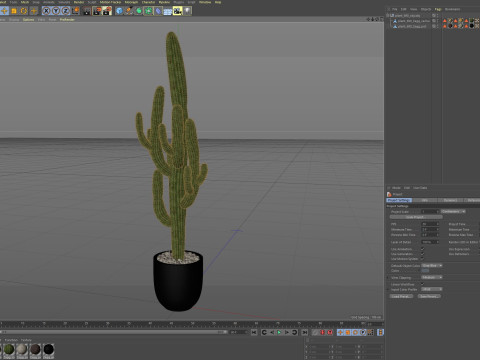Switch to the Dynamics tab in Attributes
The image size is (480, 360).
coord(450,200)
